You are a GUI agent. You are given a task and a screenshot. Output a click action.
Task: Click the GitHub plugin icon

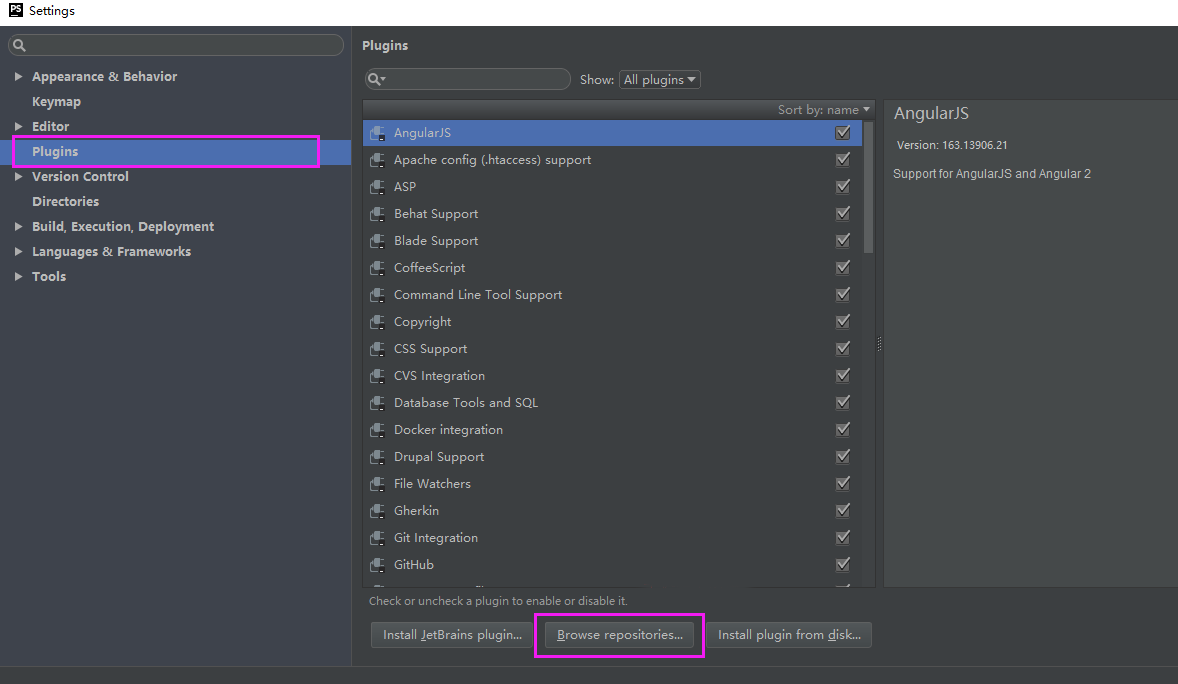tap(377, 565)
